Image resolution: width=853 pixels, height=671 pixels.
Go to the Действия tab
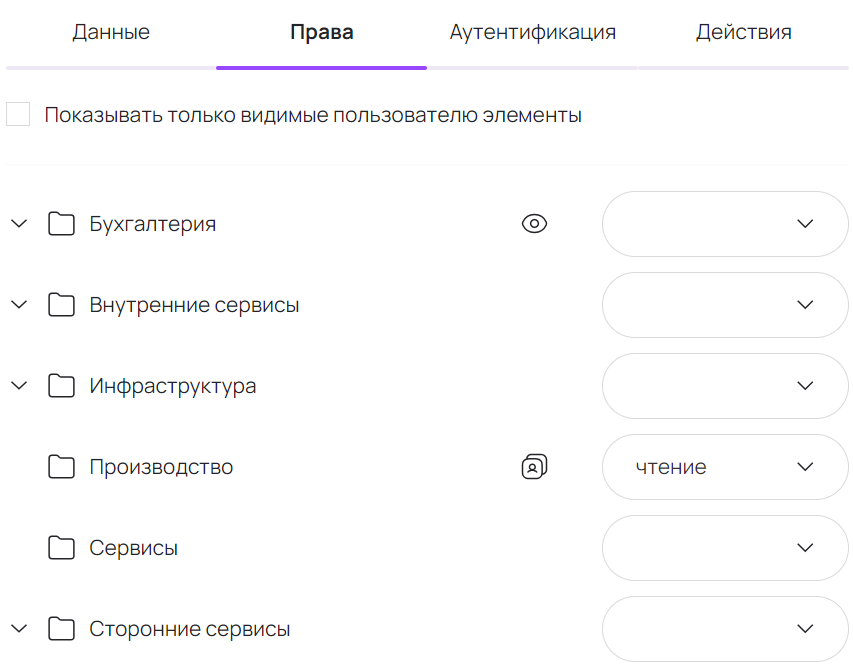click(x=744, y=31)
